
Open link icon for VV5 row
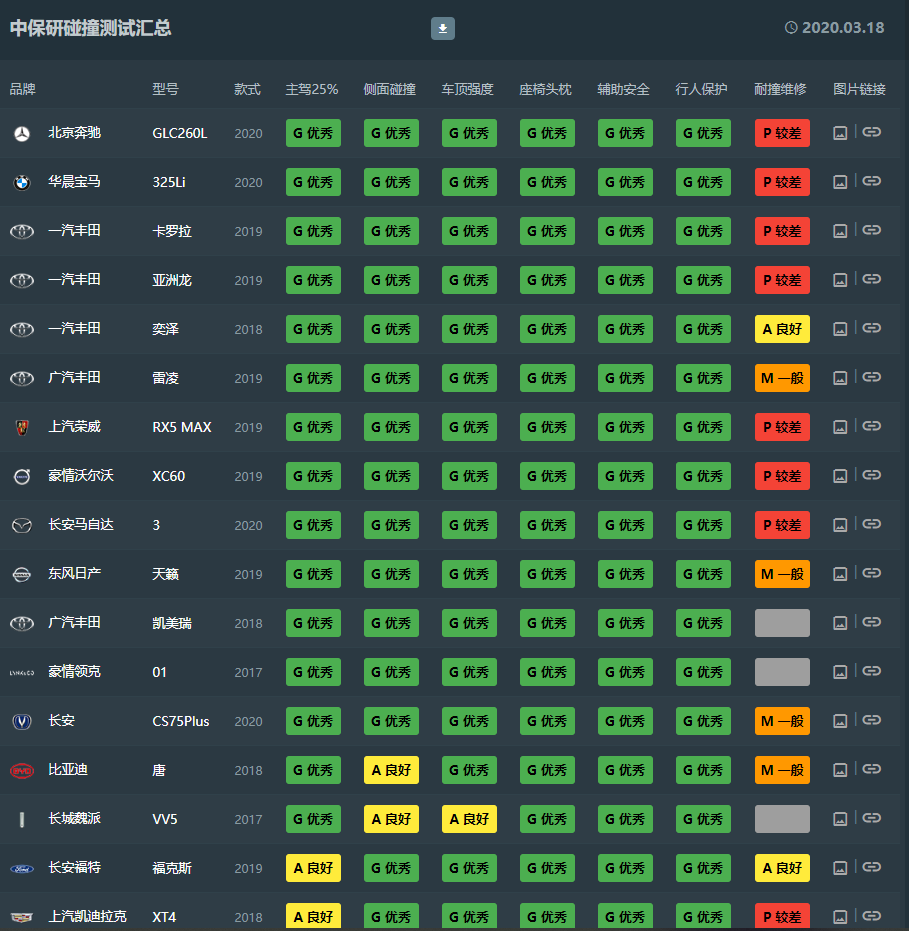point(872,818)
